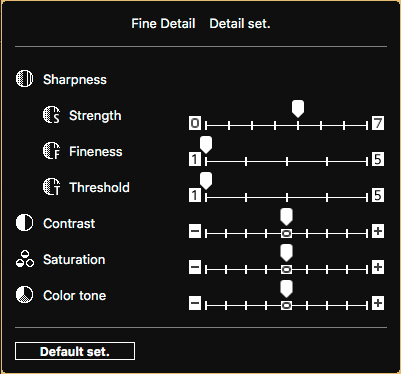401x374 pixels.
Task: Click the Threshold icon marked T
Action: click(51, 187)
